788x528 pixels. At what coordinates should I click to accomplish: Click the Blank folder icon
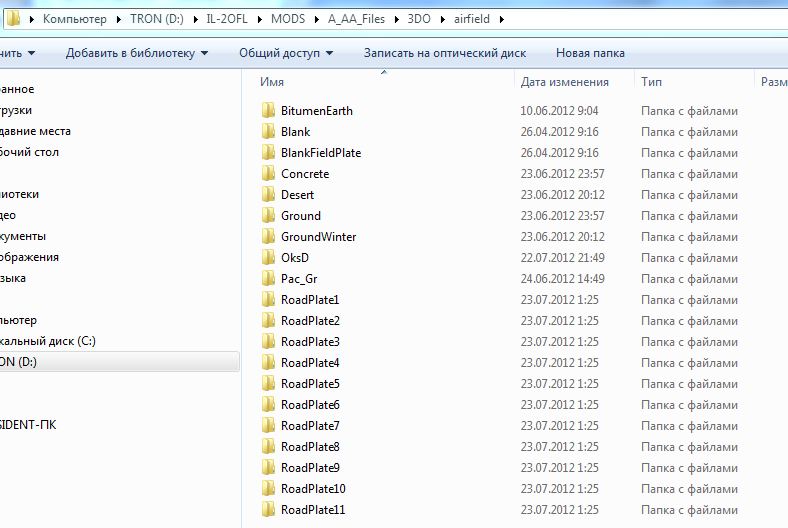268,131
